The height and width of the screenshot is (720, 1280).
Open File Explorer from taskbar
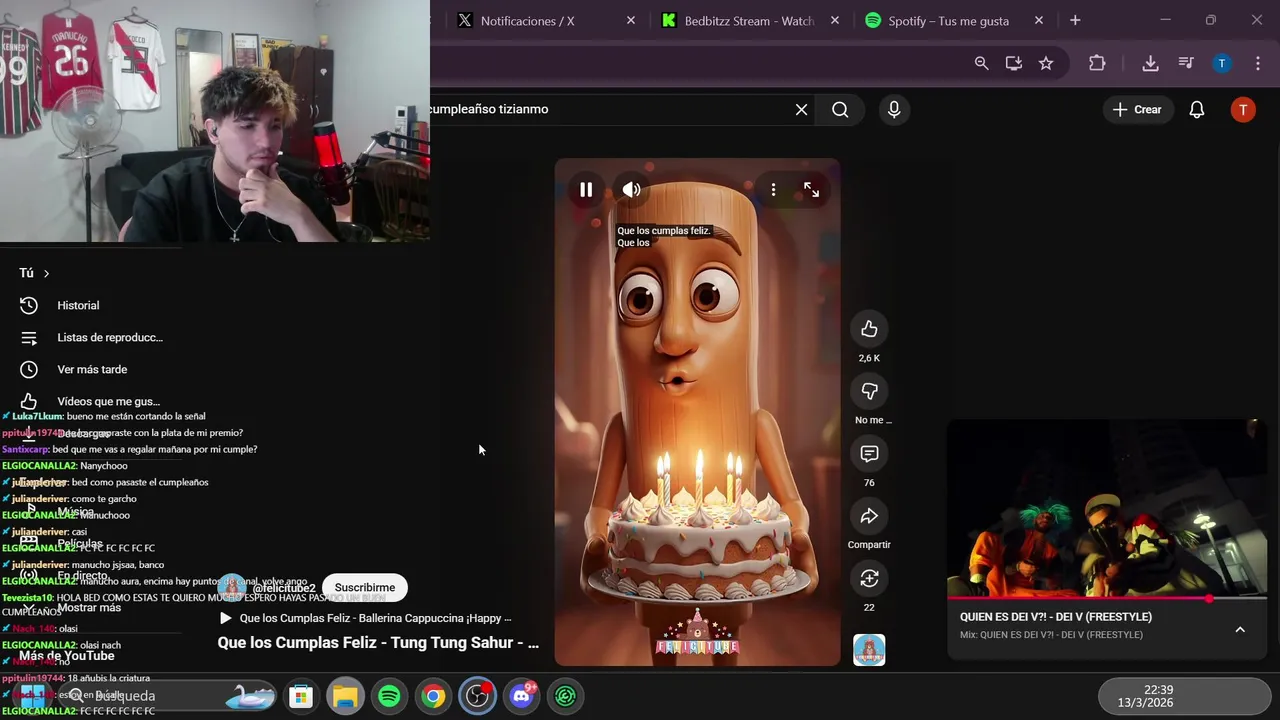[345, 696]
